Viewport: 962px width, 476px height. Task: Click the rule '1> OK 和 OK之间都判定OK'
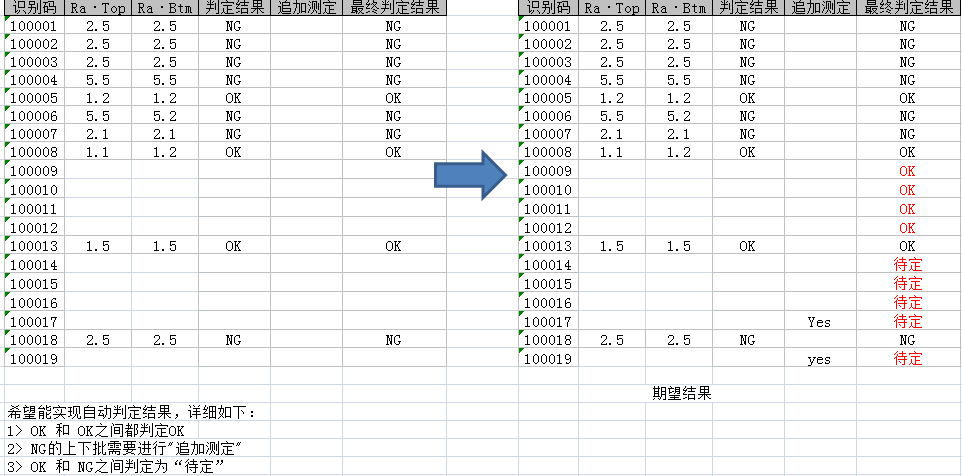coord(96,431)
